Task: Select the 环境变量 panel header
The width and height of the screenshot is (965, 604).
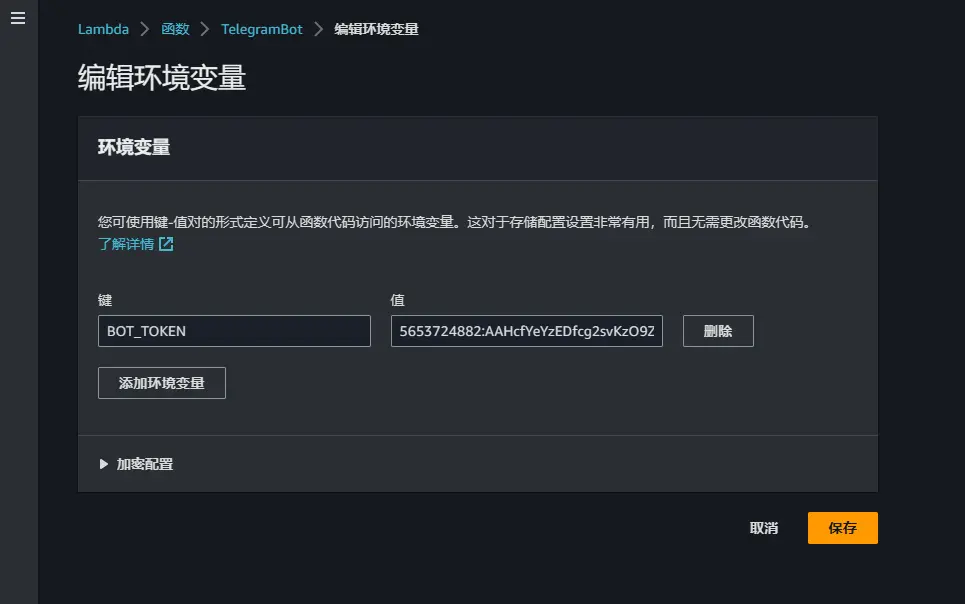Action: click(x=134, y=148)
